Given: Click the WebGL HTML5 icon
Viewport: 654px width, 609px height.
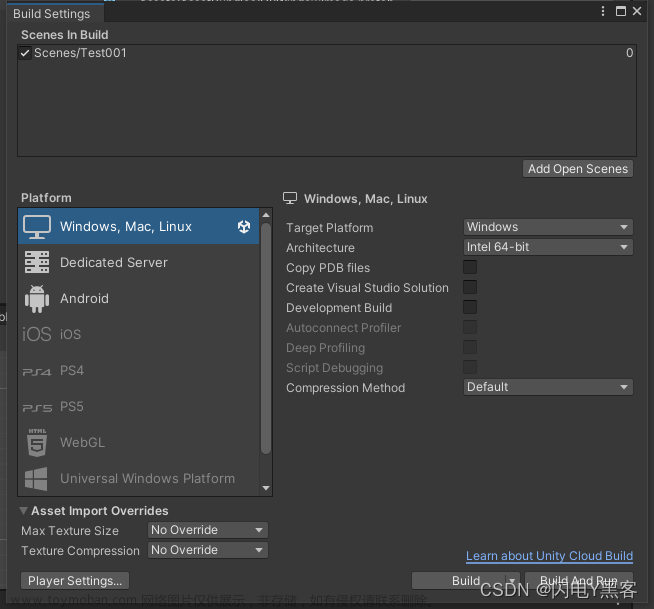Looking at the screenshot, I should [37, 443].
